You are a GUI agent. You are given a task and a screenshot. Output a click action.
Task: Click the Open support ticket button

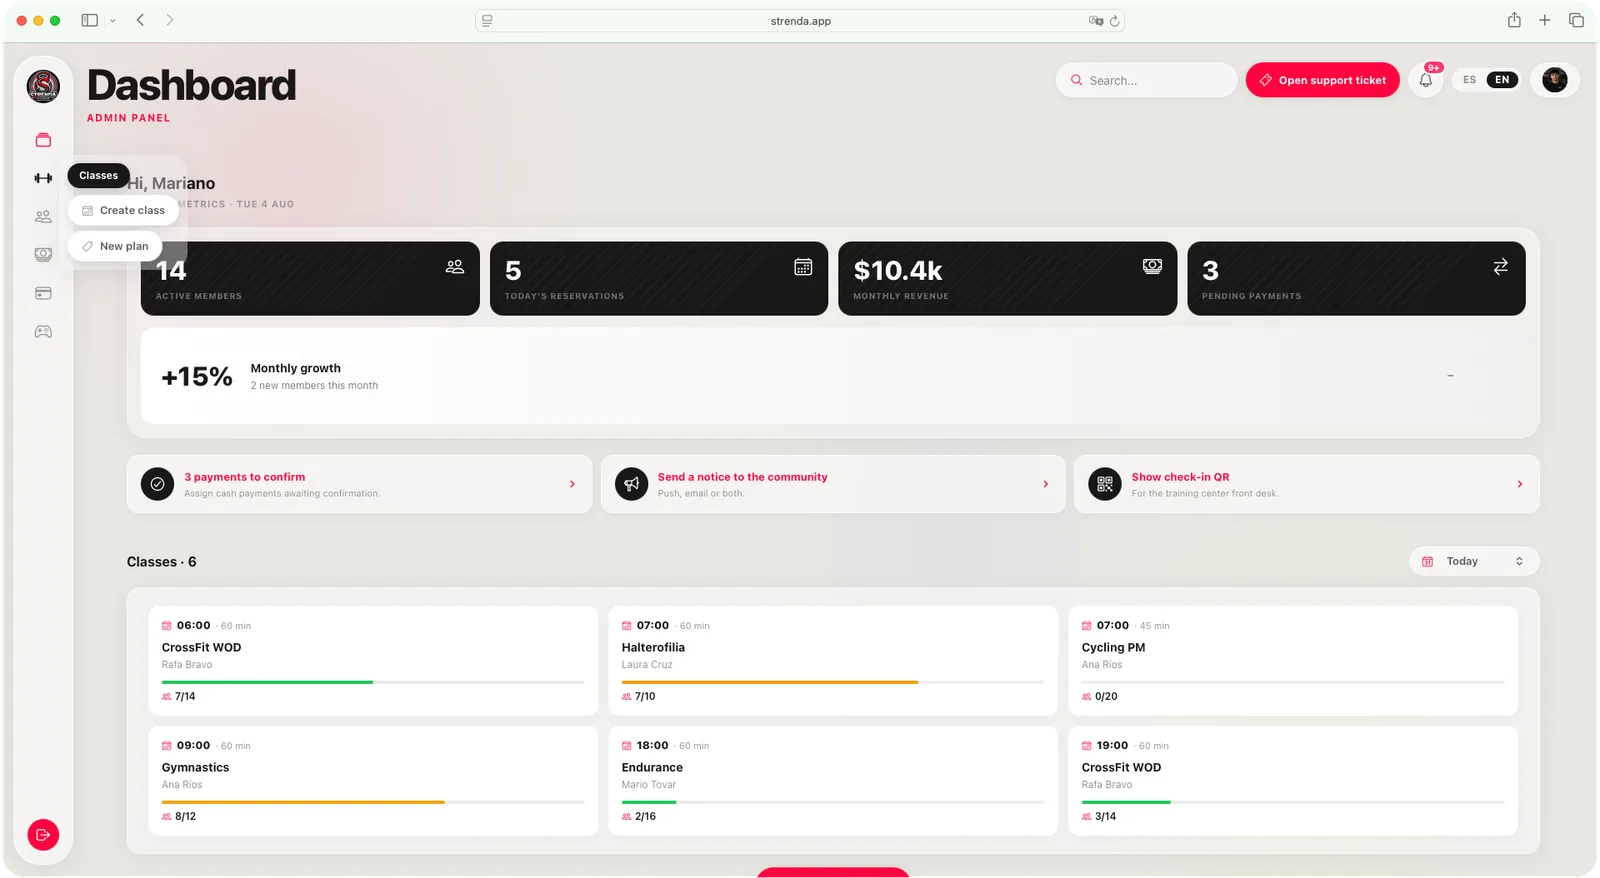click(1322, 80)
